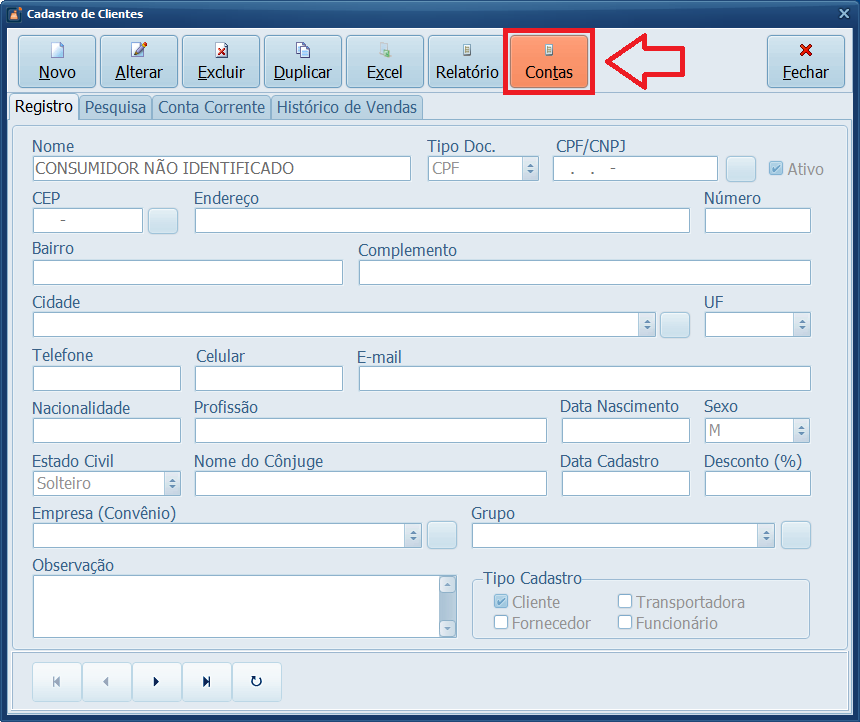
Task: Click the Novo toolbar button
Action: click(57, 61)
